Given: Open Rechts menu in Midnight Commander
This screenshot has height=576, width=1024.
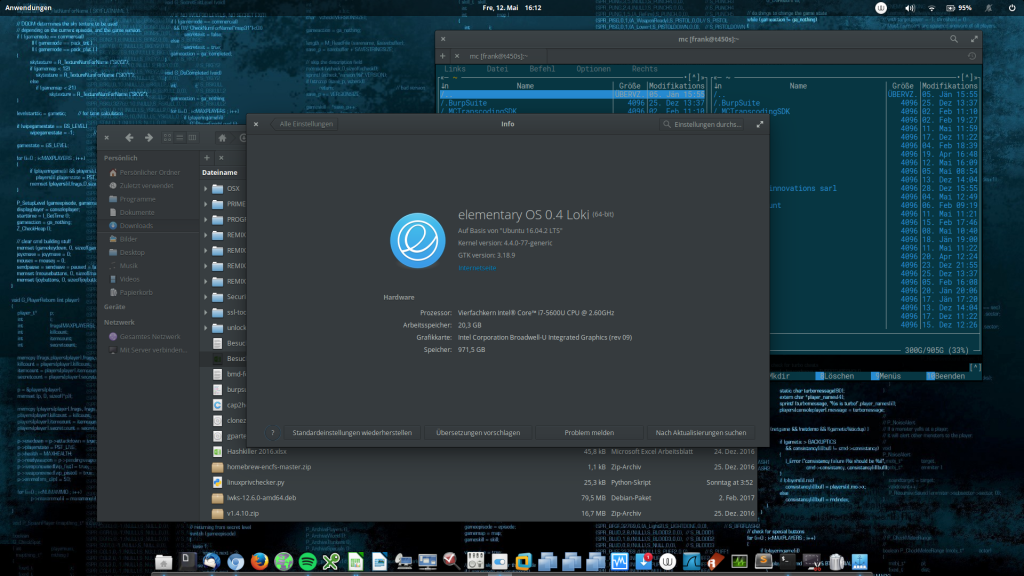Looking at the screenshot, I should 645,69.
